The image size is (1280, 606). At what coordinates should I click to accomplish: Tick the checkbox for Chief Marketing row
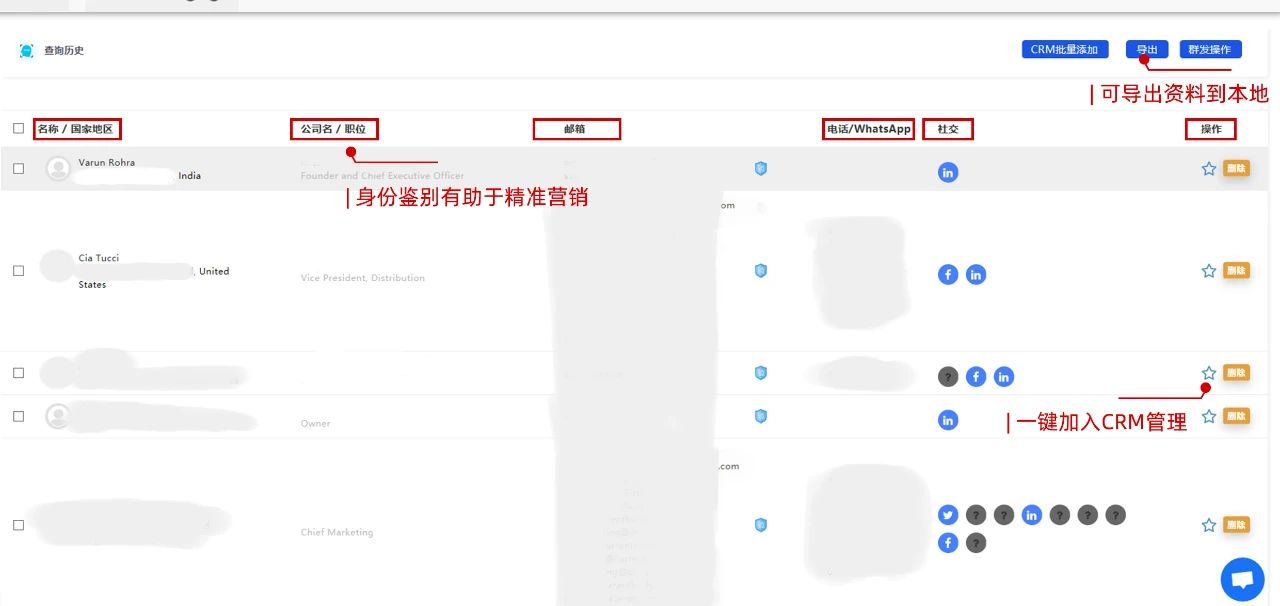click(18, 525)
